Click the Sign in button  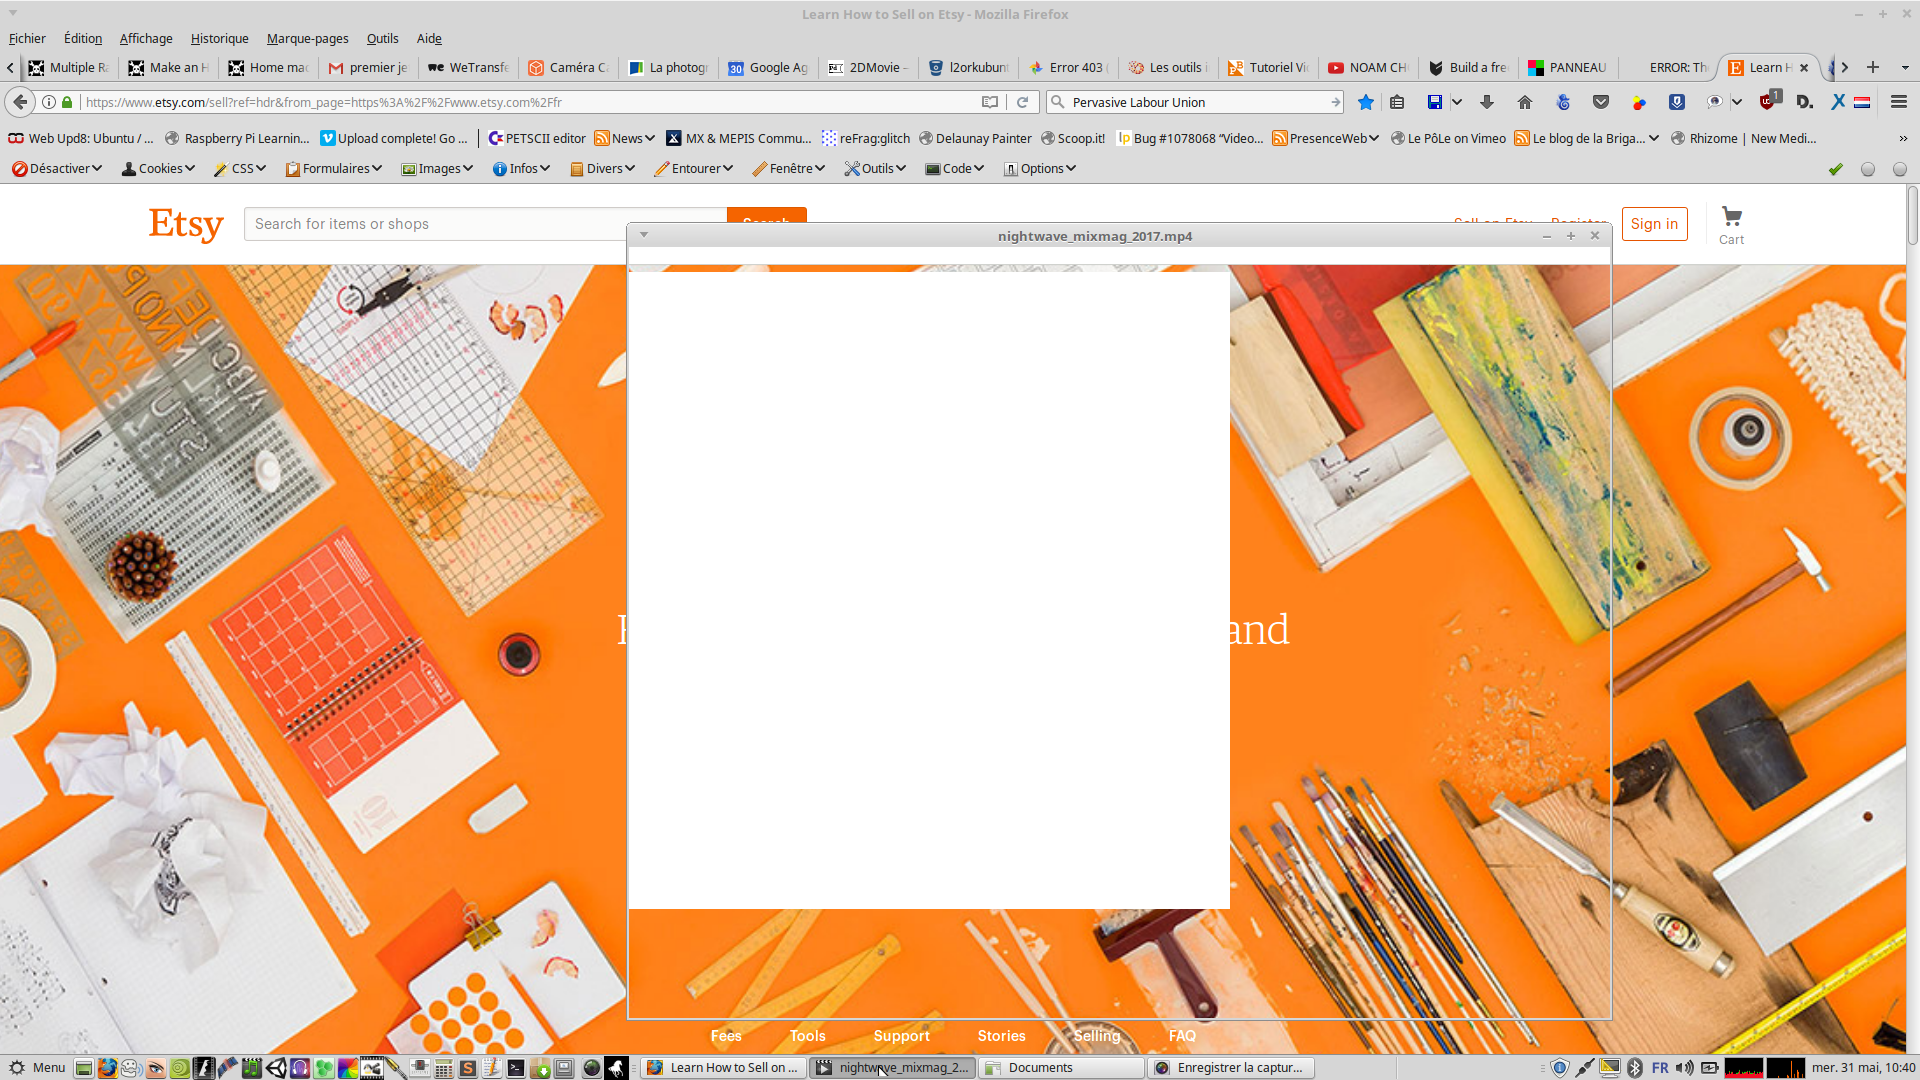(x=1654, y=224)
